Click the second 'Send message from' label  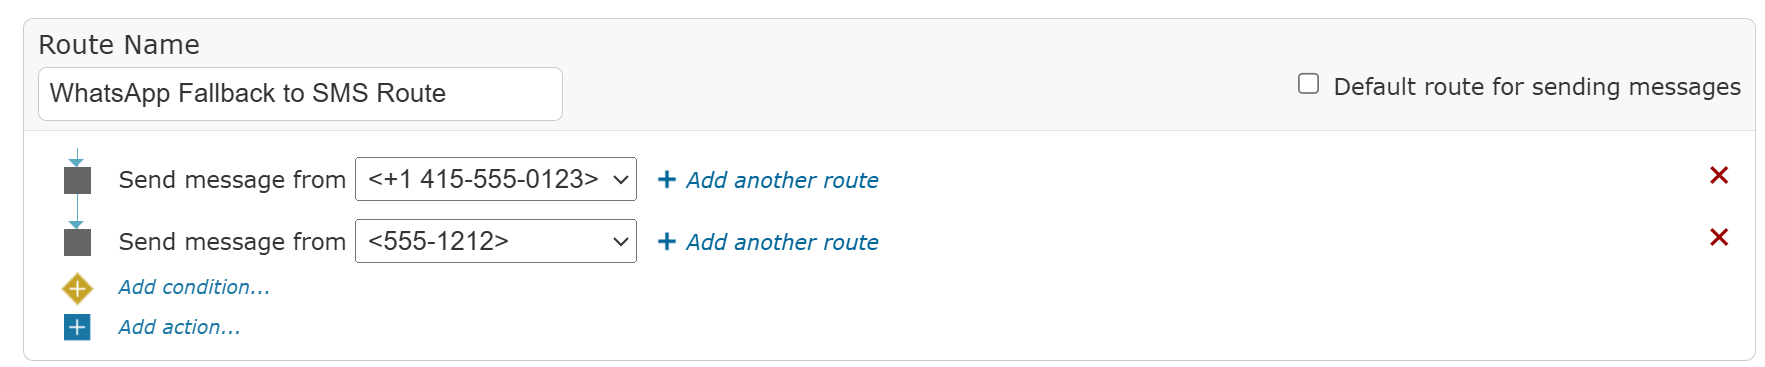(x=232, y=242)
